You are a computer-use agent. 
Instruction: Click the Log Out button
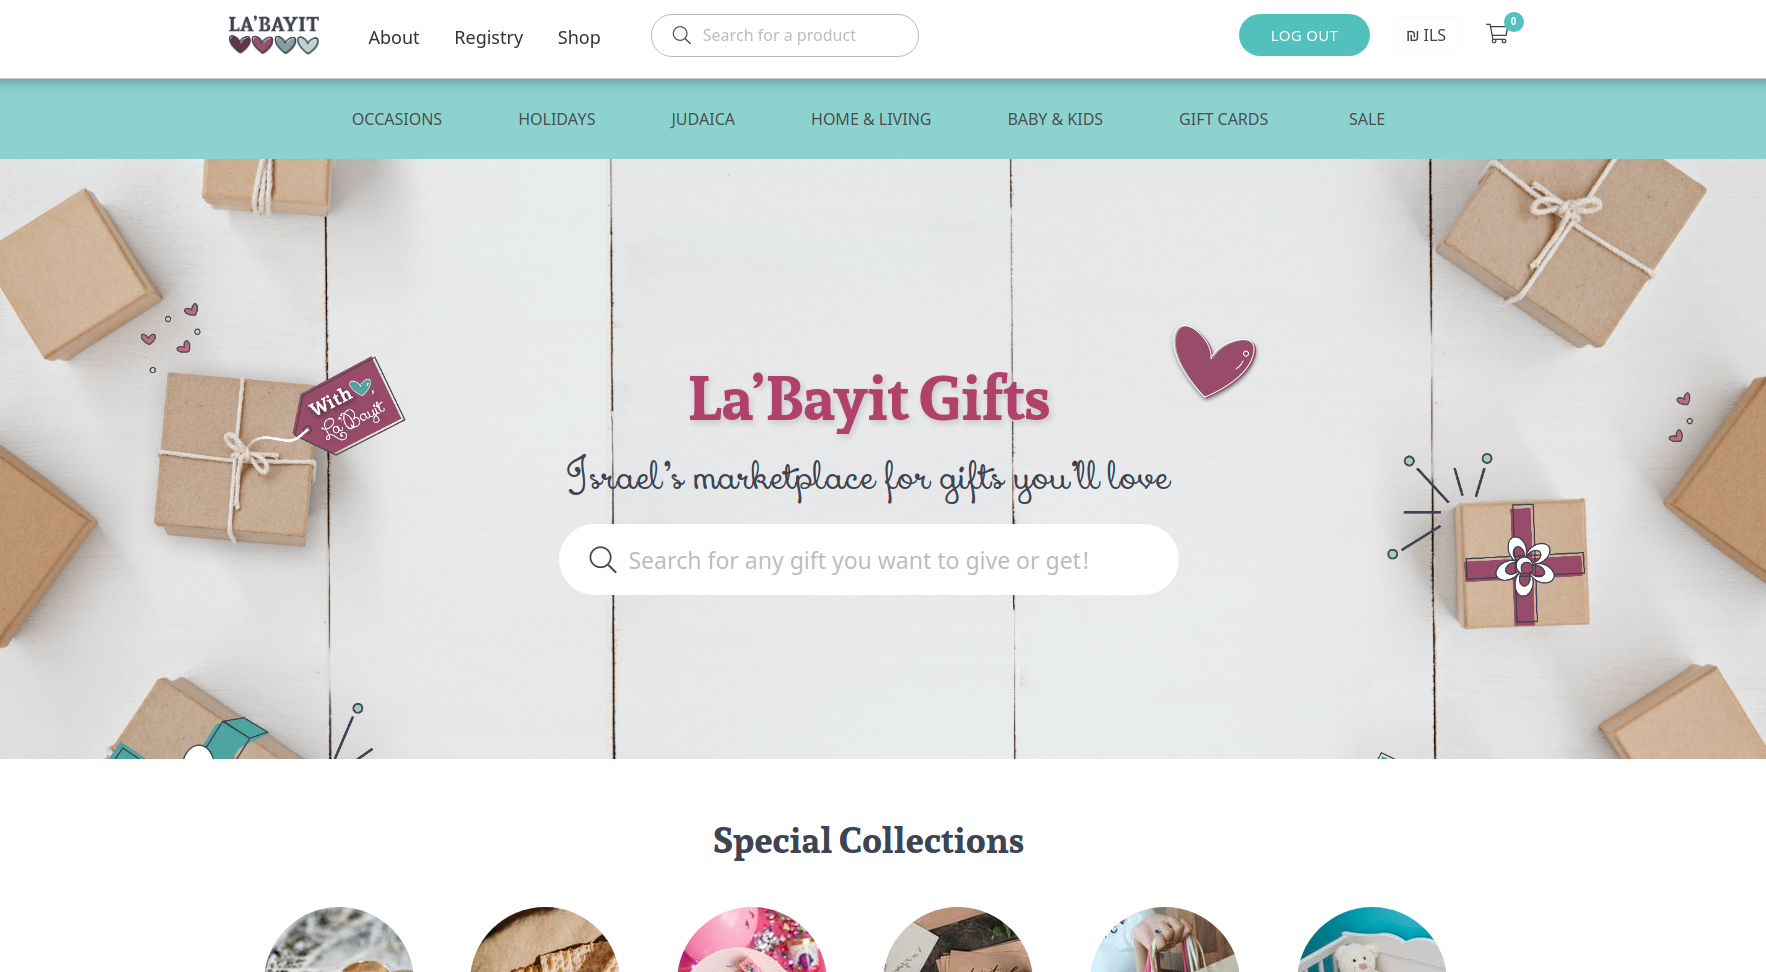tap(1304, 35)
